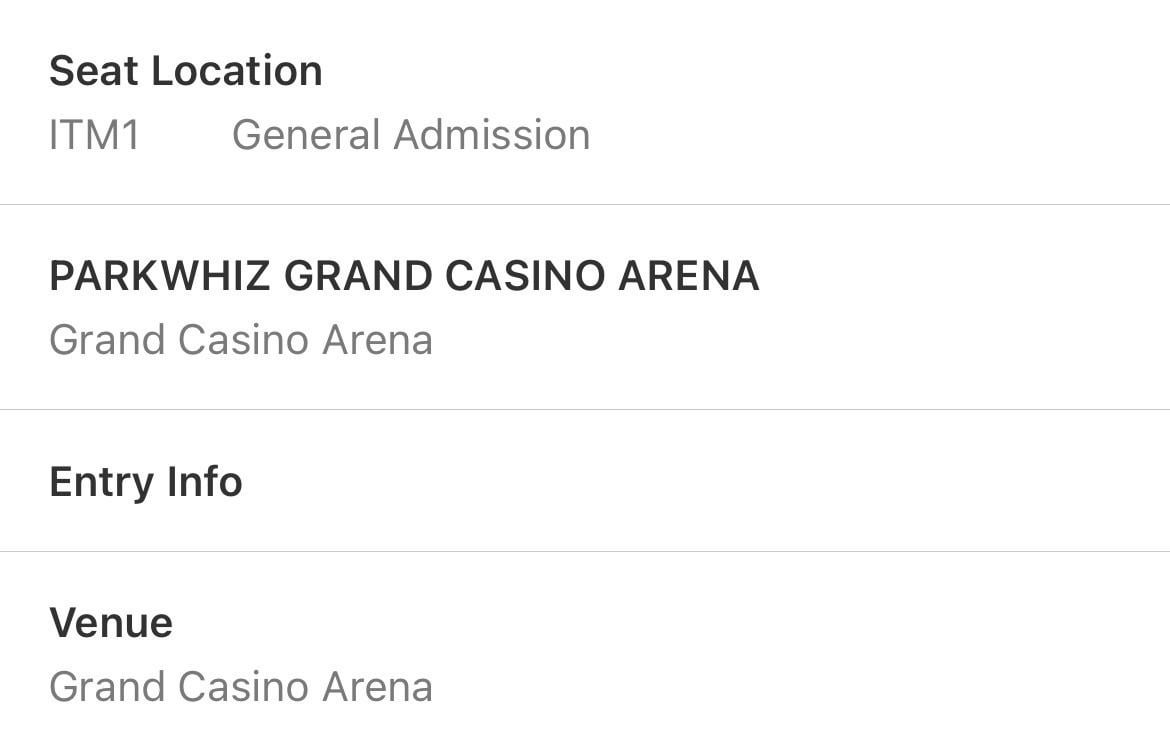Select the word CASINO in the uppercase title

(525, 276)
